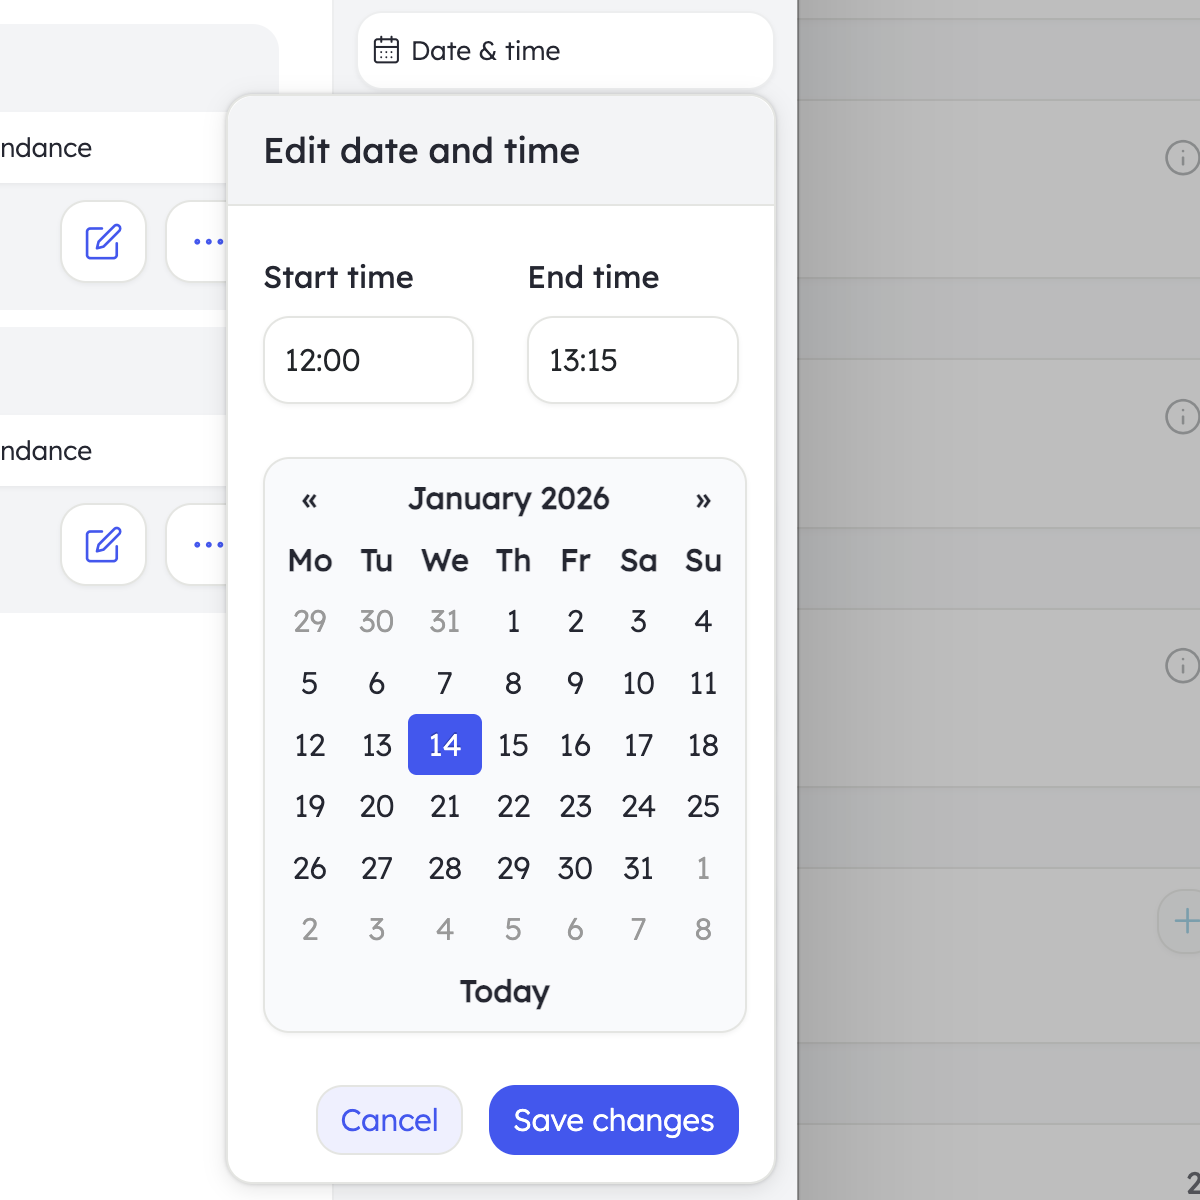
Task: Open the lower ellipsis options menu
Action: [x=207, y=544]
